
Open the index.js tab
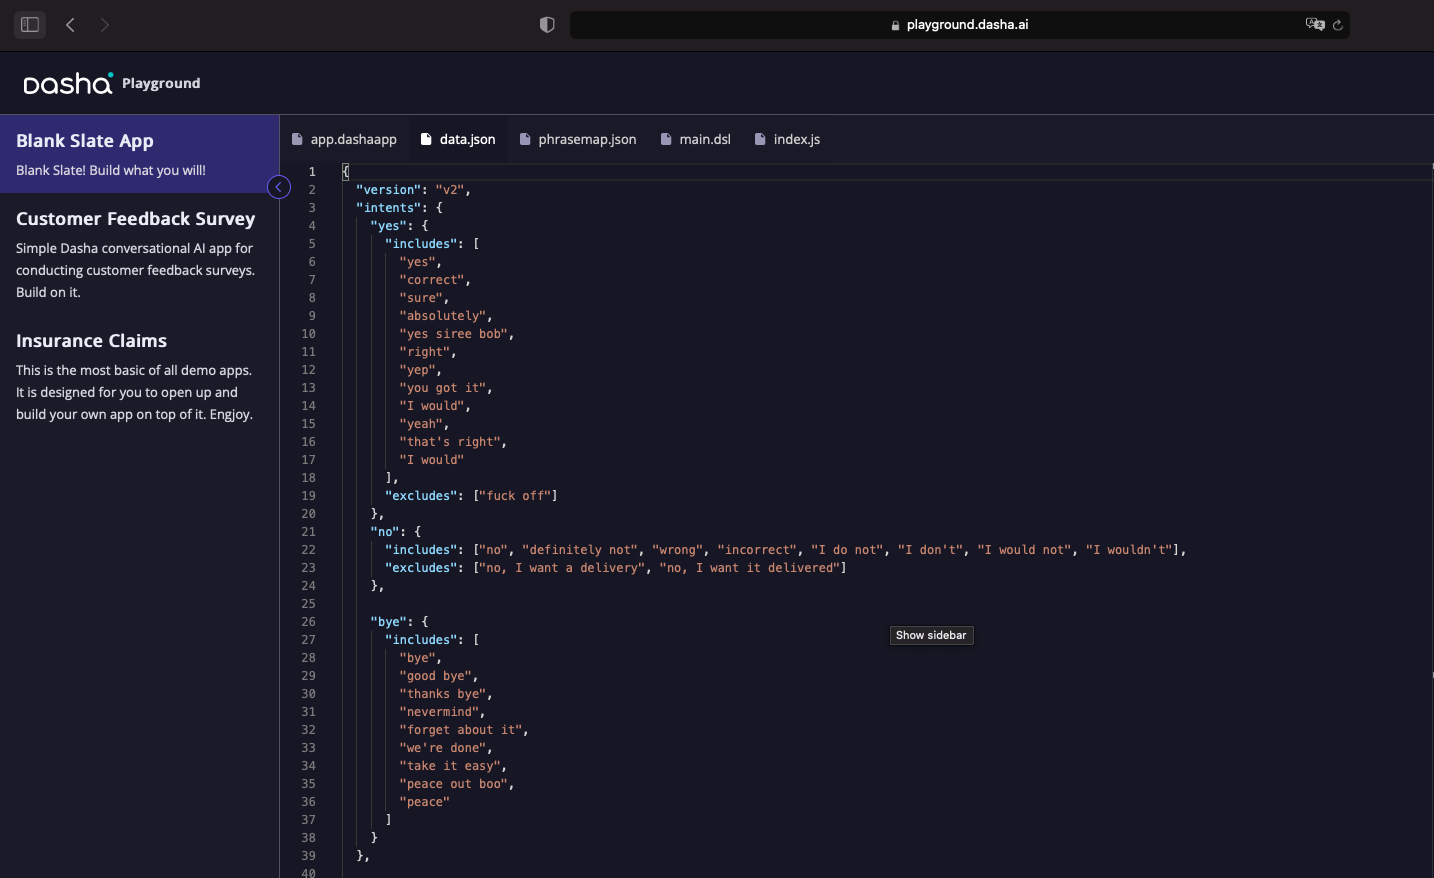pos(787,139)
